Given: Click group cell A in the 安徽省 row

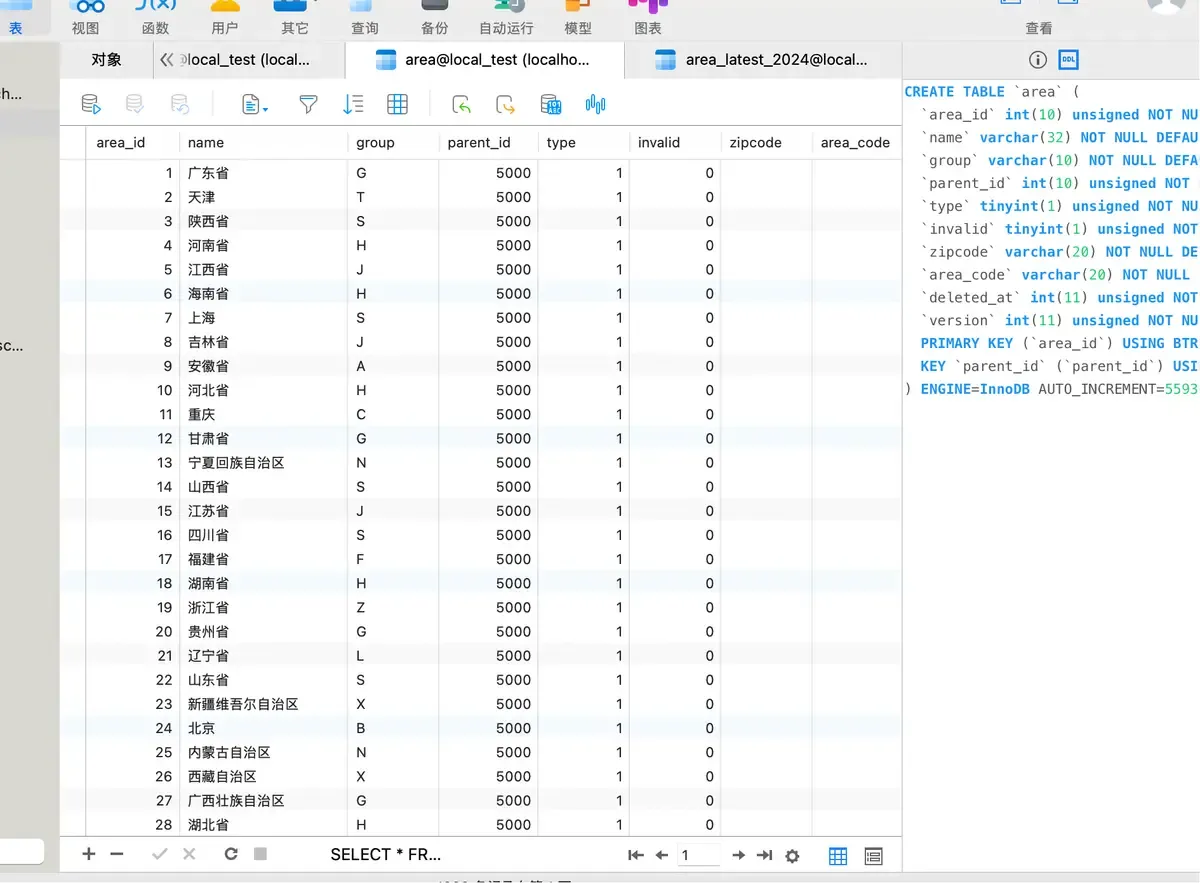Looking at the screenshot, I should pos(393,366).
